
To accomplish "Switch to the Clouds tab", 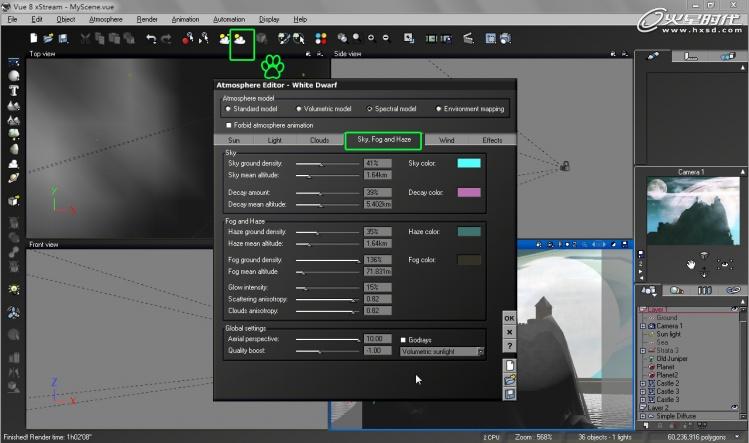I will coord(319,141).
